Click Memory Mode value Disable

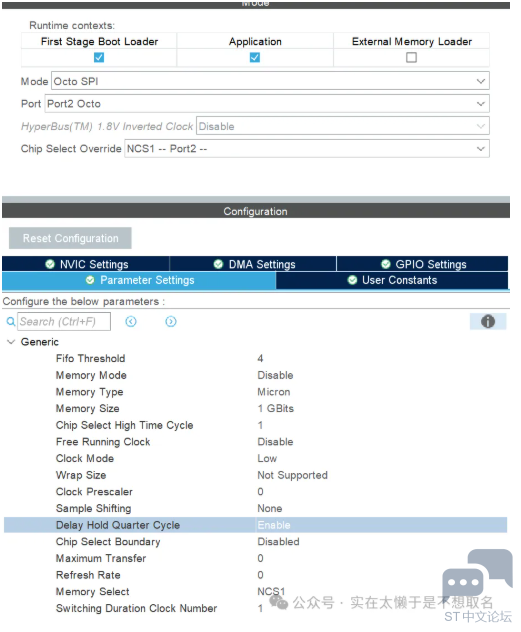pyautogui.click(x=275, y=375)
